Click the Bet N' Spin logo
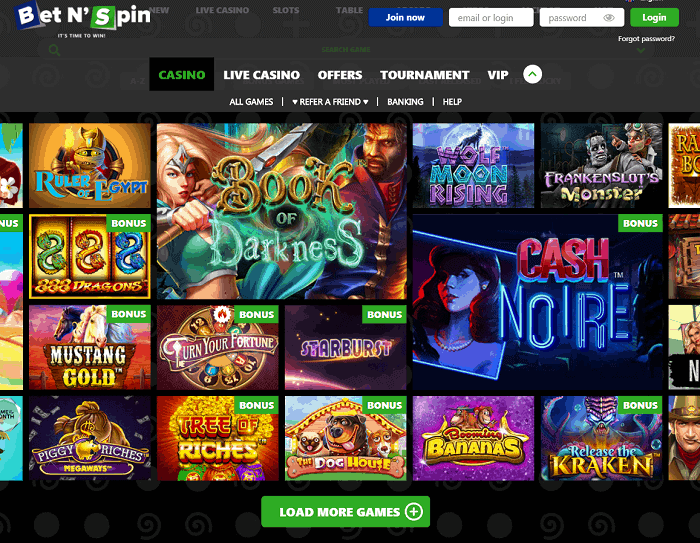The width and height of the screenshot is (700, 543). (x=83, y=19)
